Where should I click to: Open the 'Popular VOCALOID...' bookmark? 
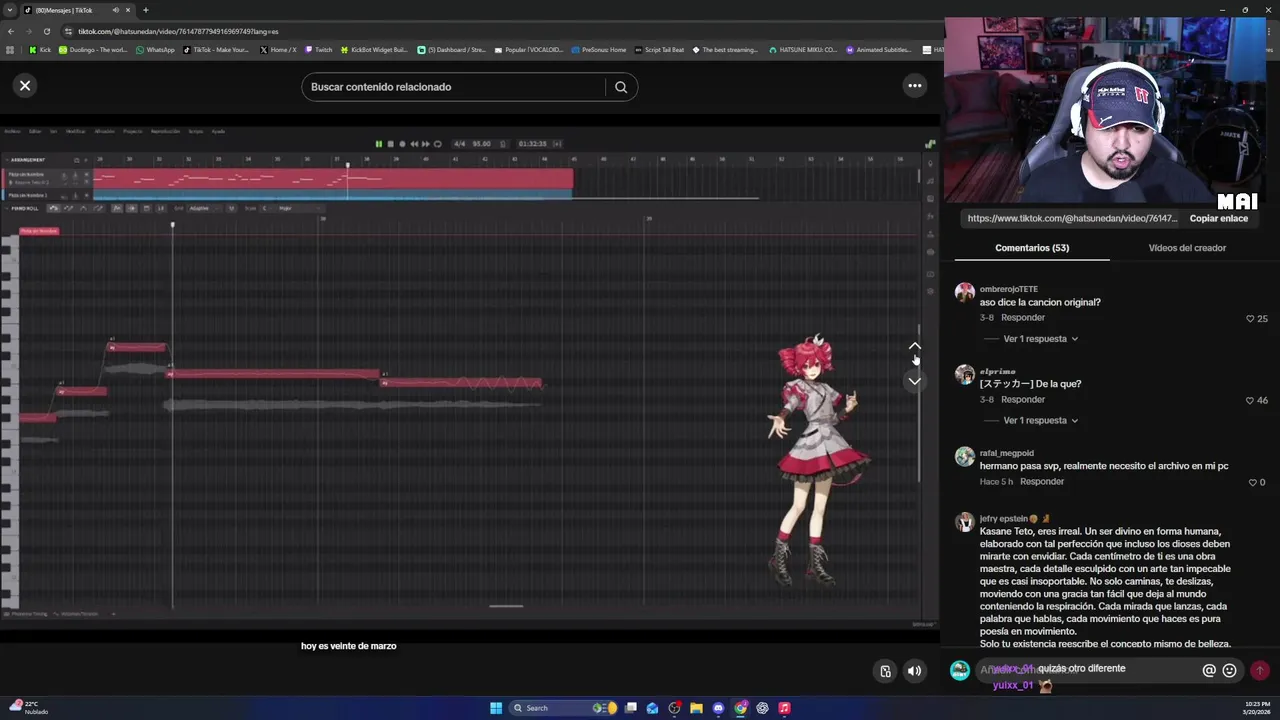[529, 50]
